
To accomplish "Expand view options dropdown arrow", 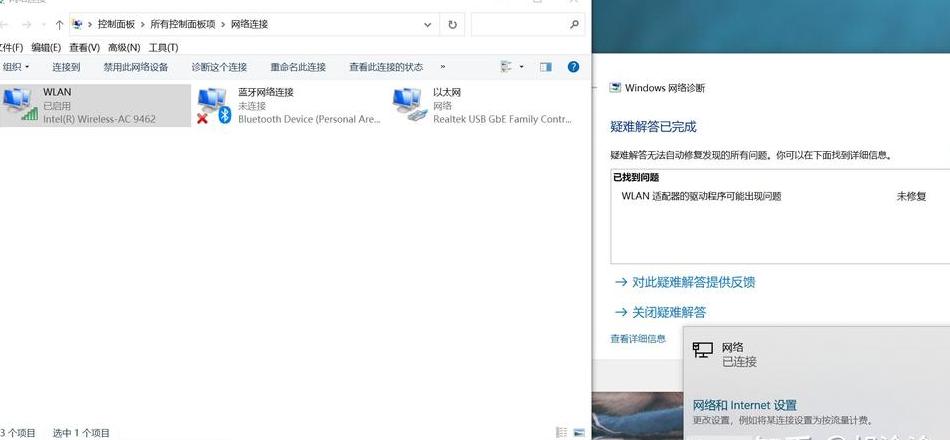I will tap(522, 67).
